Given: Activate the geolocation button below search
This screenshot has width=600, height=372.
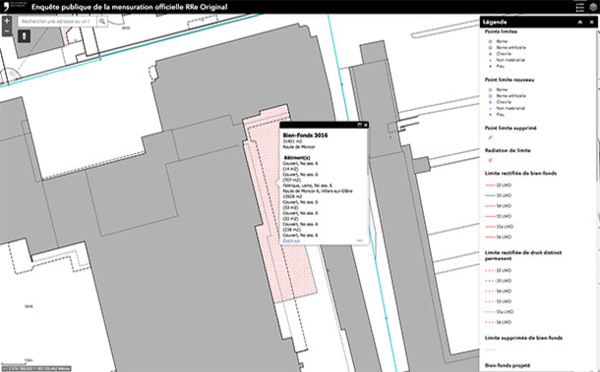Looking at the screenshot, I should pos(24,36).
